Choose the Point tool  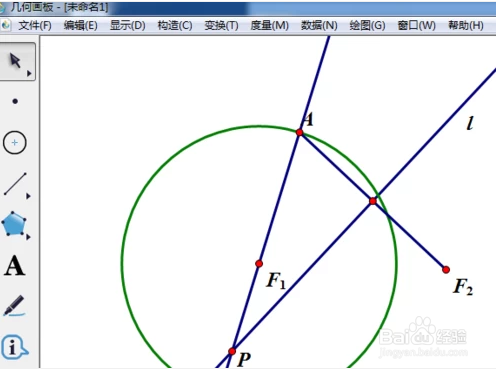[x=15, y=101]
